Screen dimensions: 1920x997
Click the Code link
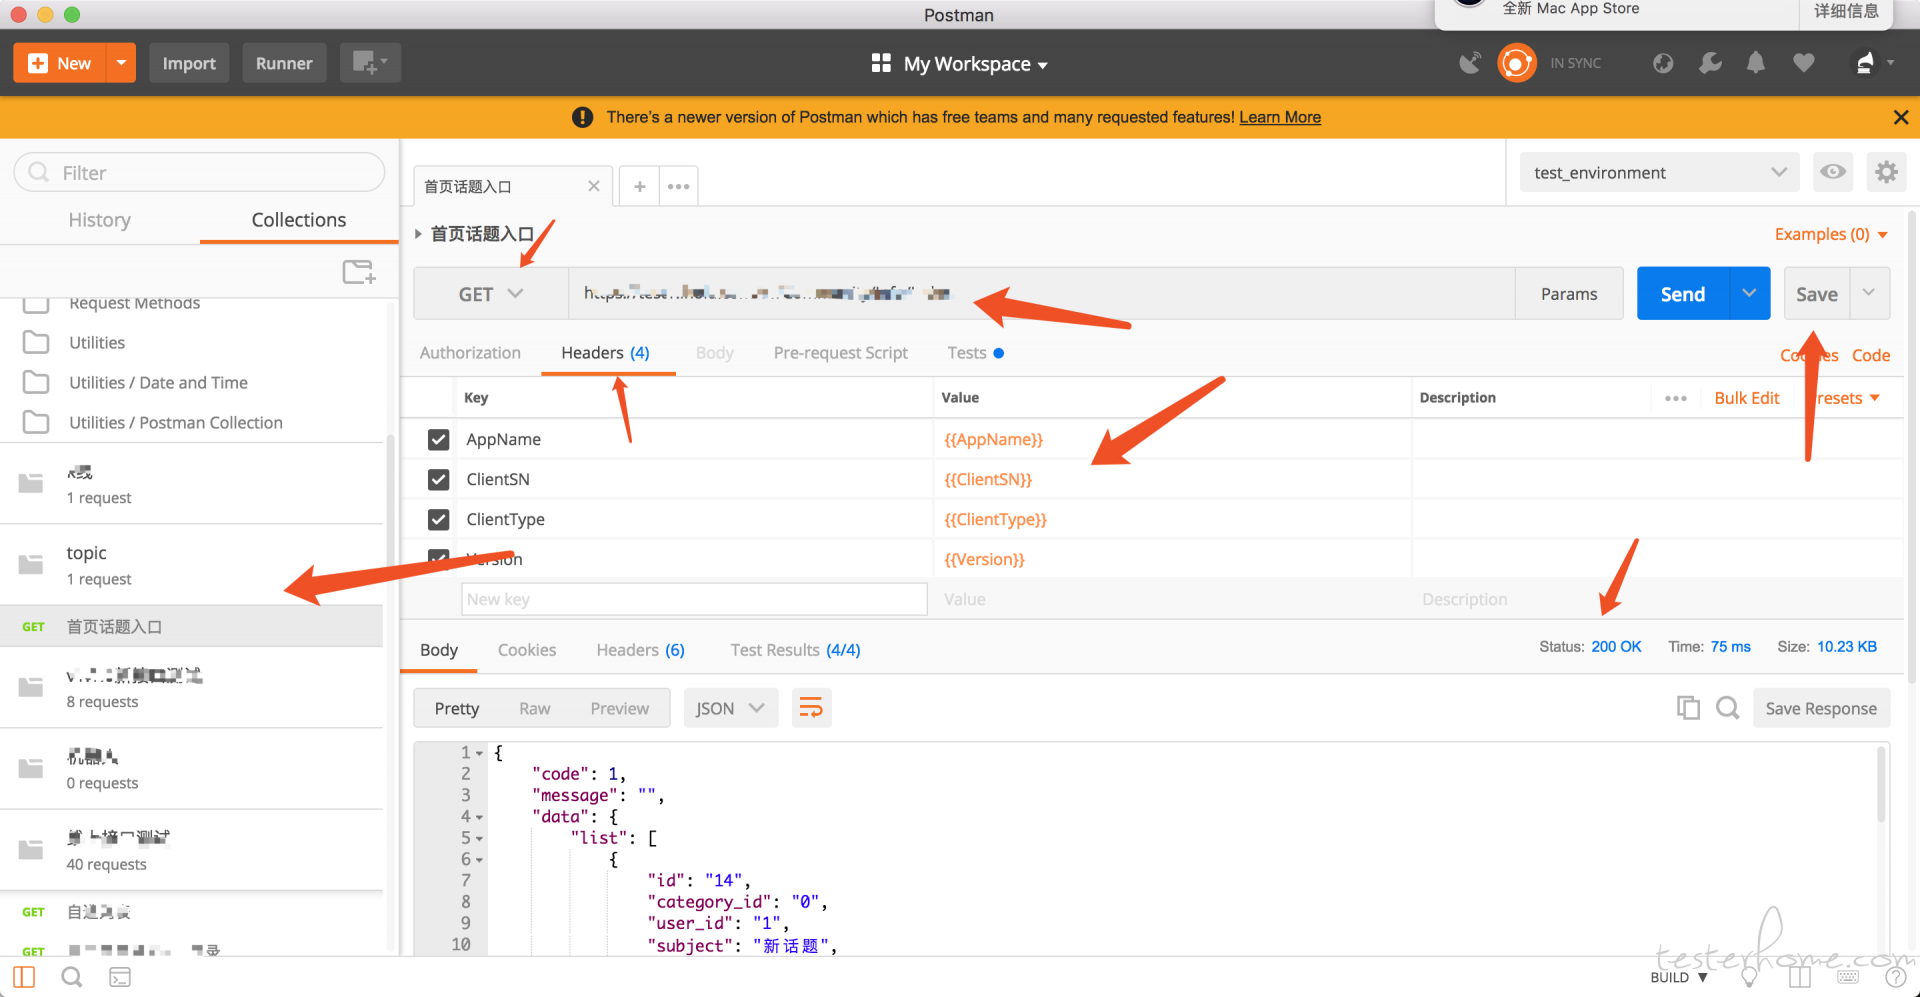[1871, 355]
